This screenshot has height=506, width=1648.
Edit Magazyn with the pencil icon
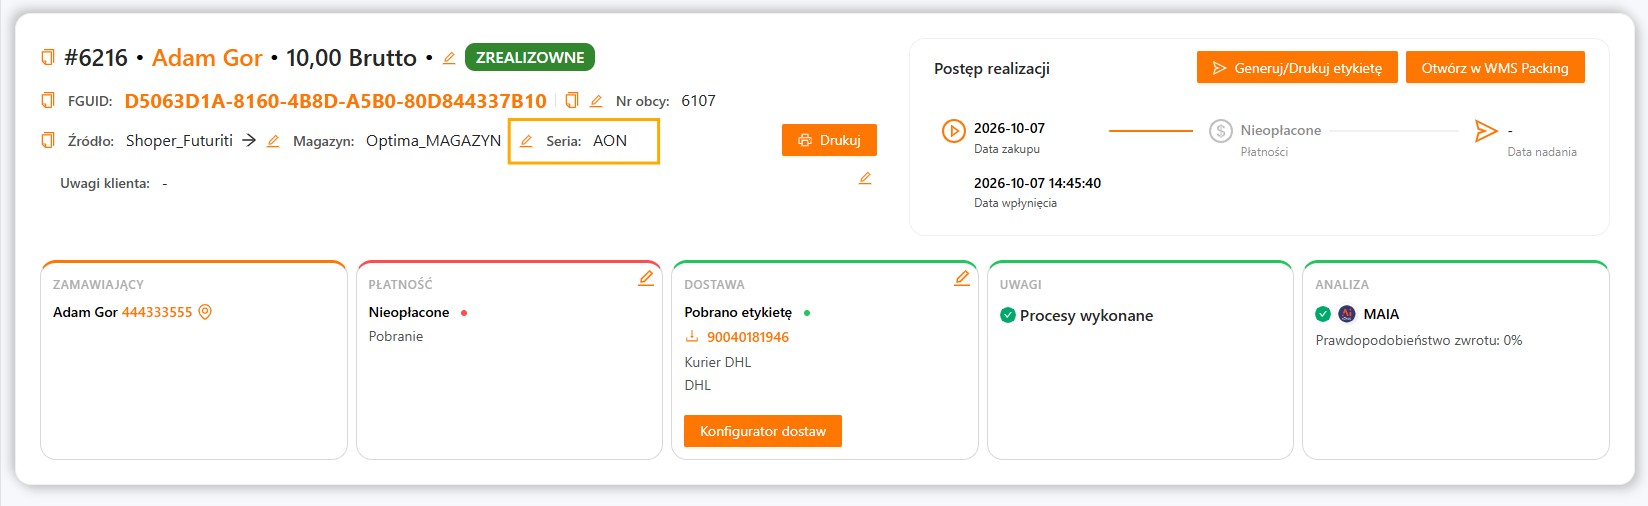pyautogui.click(x=273, y=141)
